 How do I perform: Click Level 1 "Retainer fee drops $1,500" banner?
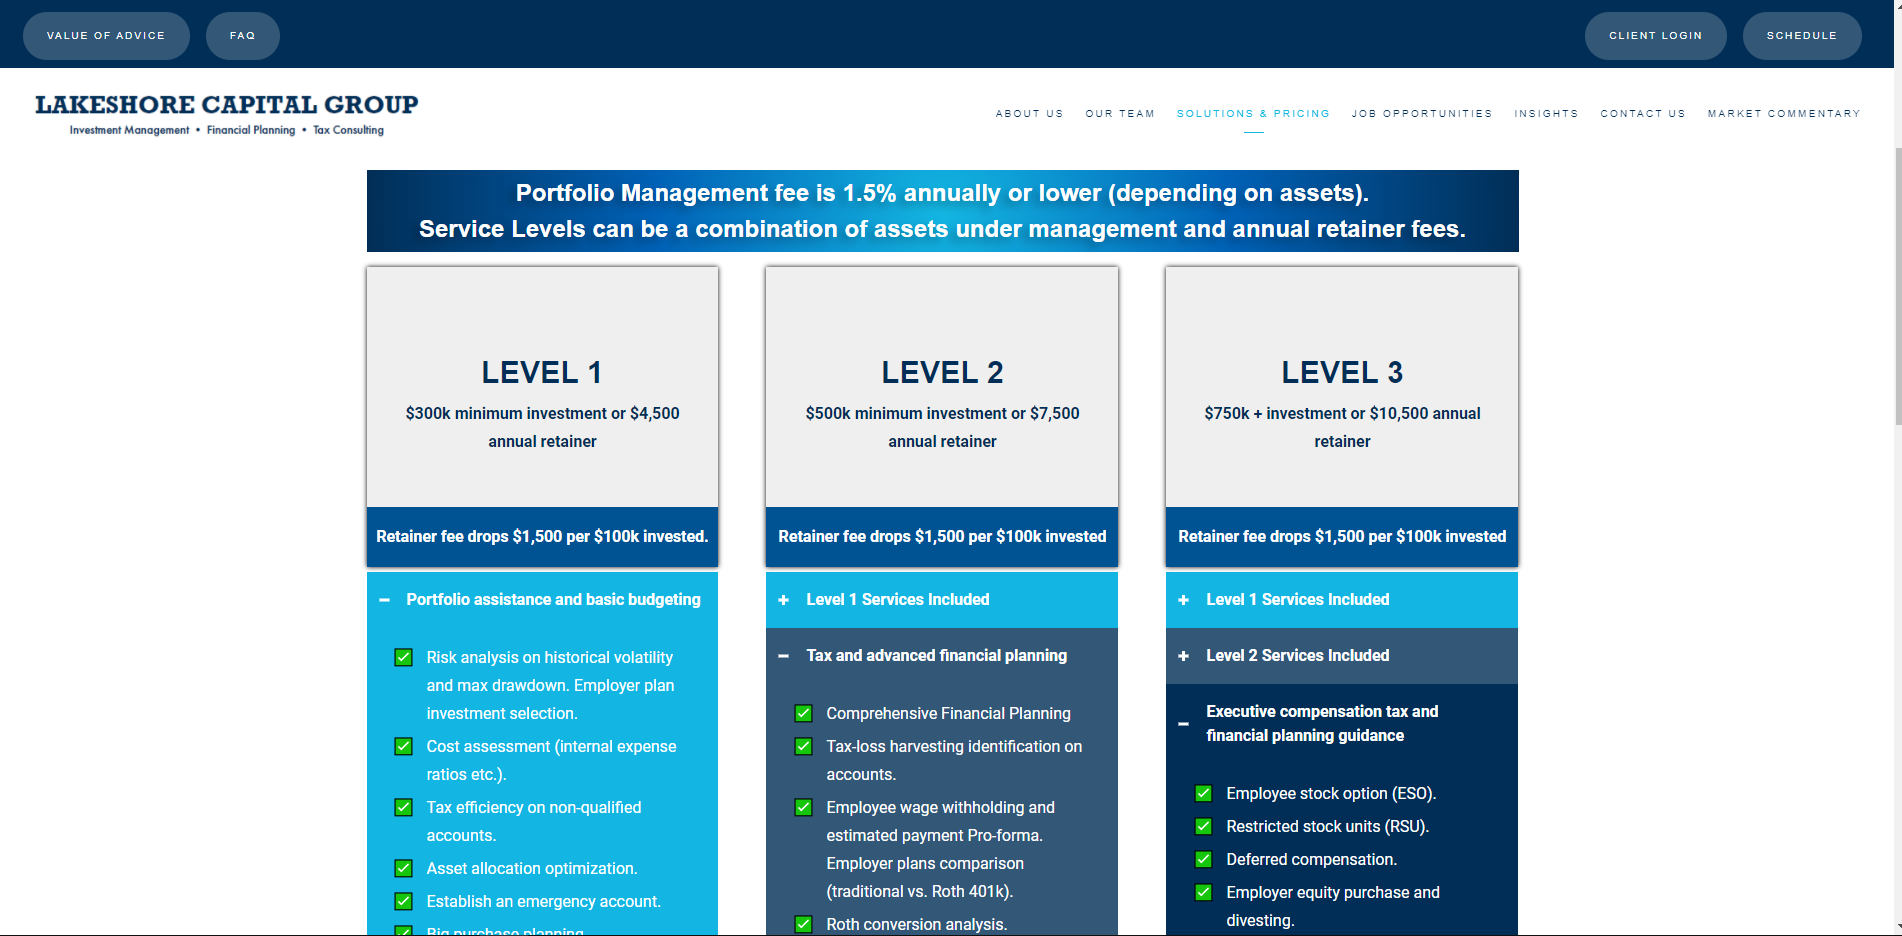click(x=542, y=537)
